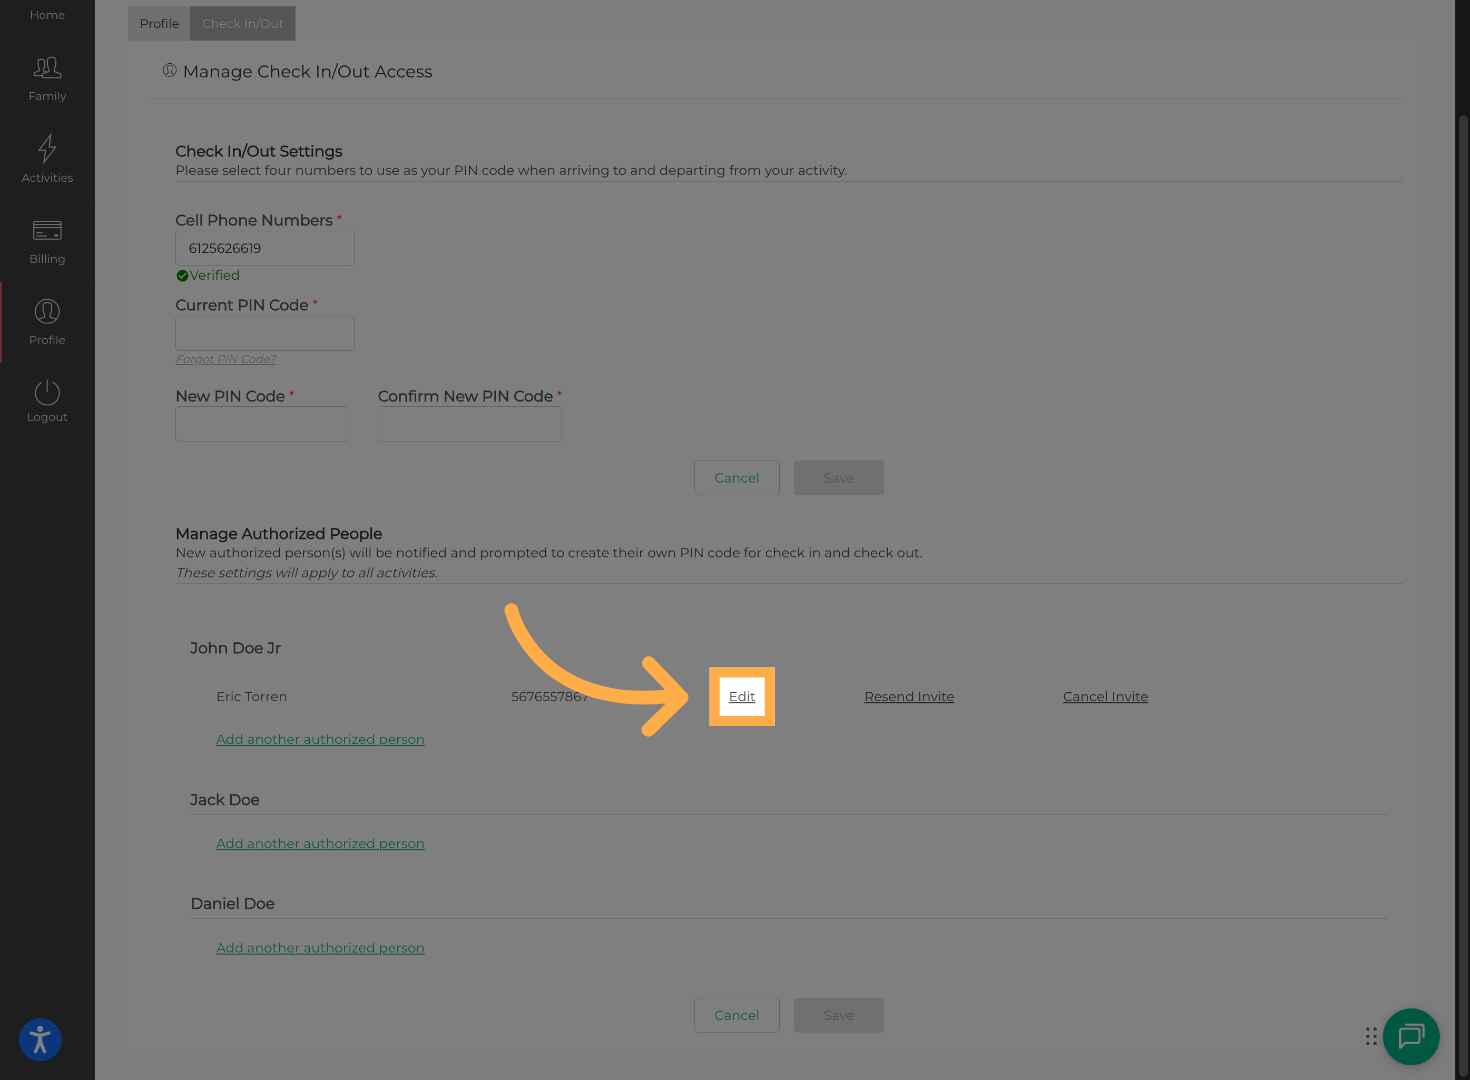The height and width of the screenshot is (1080, 1470).
Task: Click the Logout power icon
Action: 47,400
